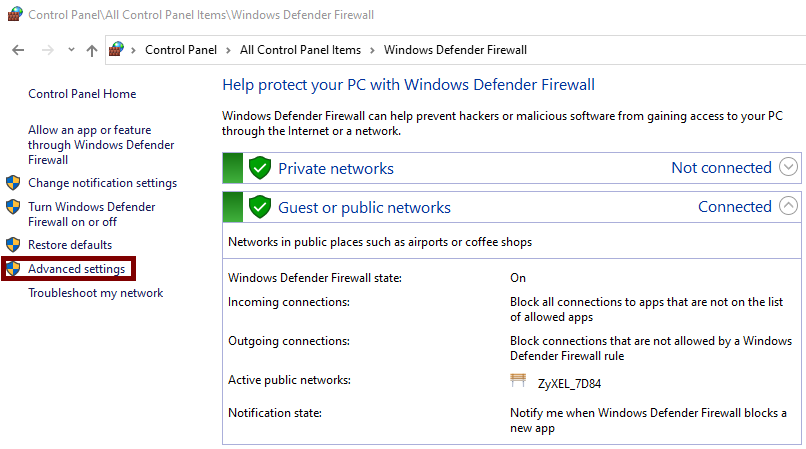806x449 pixels.
Task: Click shield icon next to Change notification settings
Action: 13,183
